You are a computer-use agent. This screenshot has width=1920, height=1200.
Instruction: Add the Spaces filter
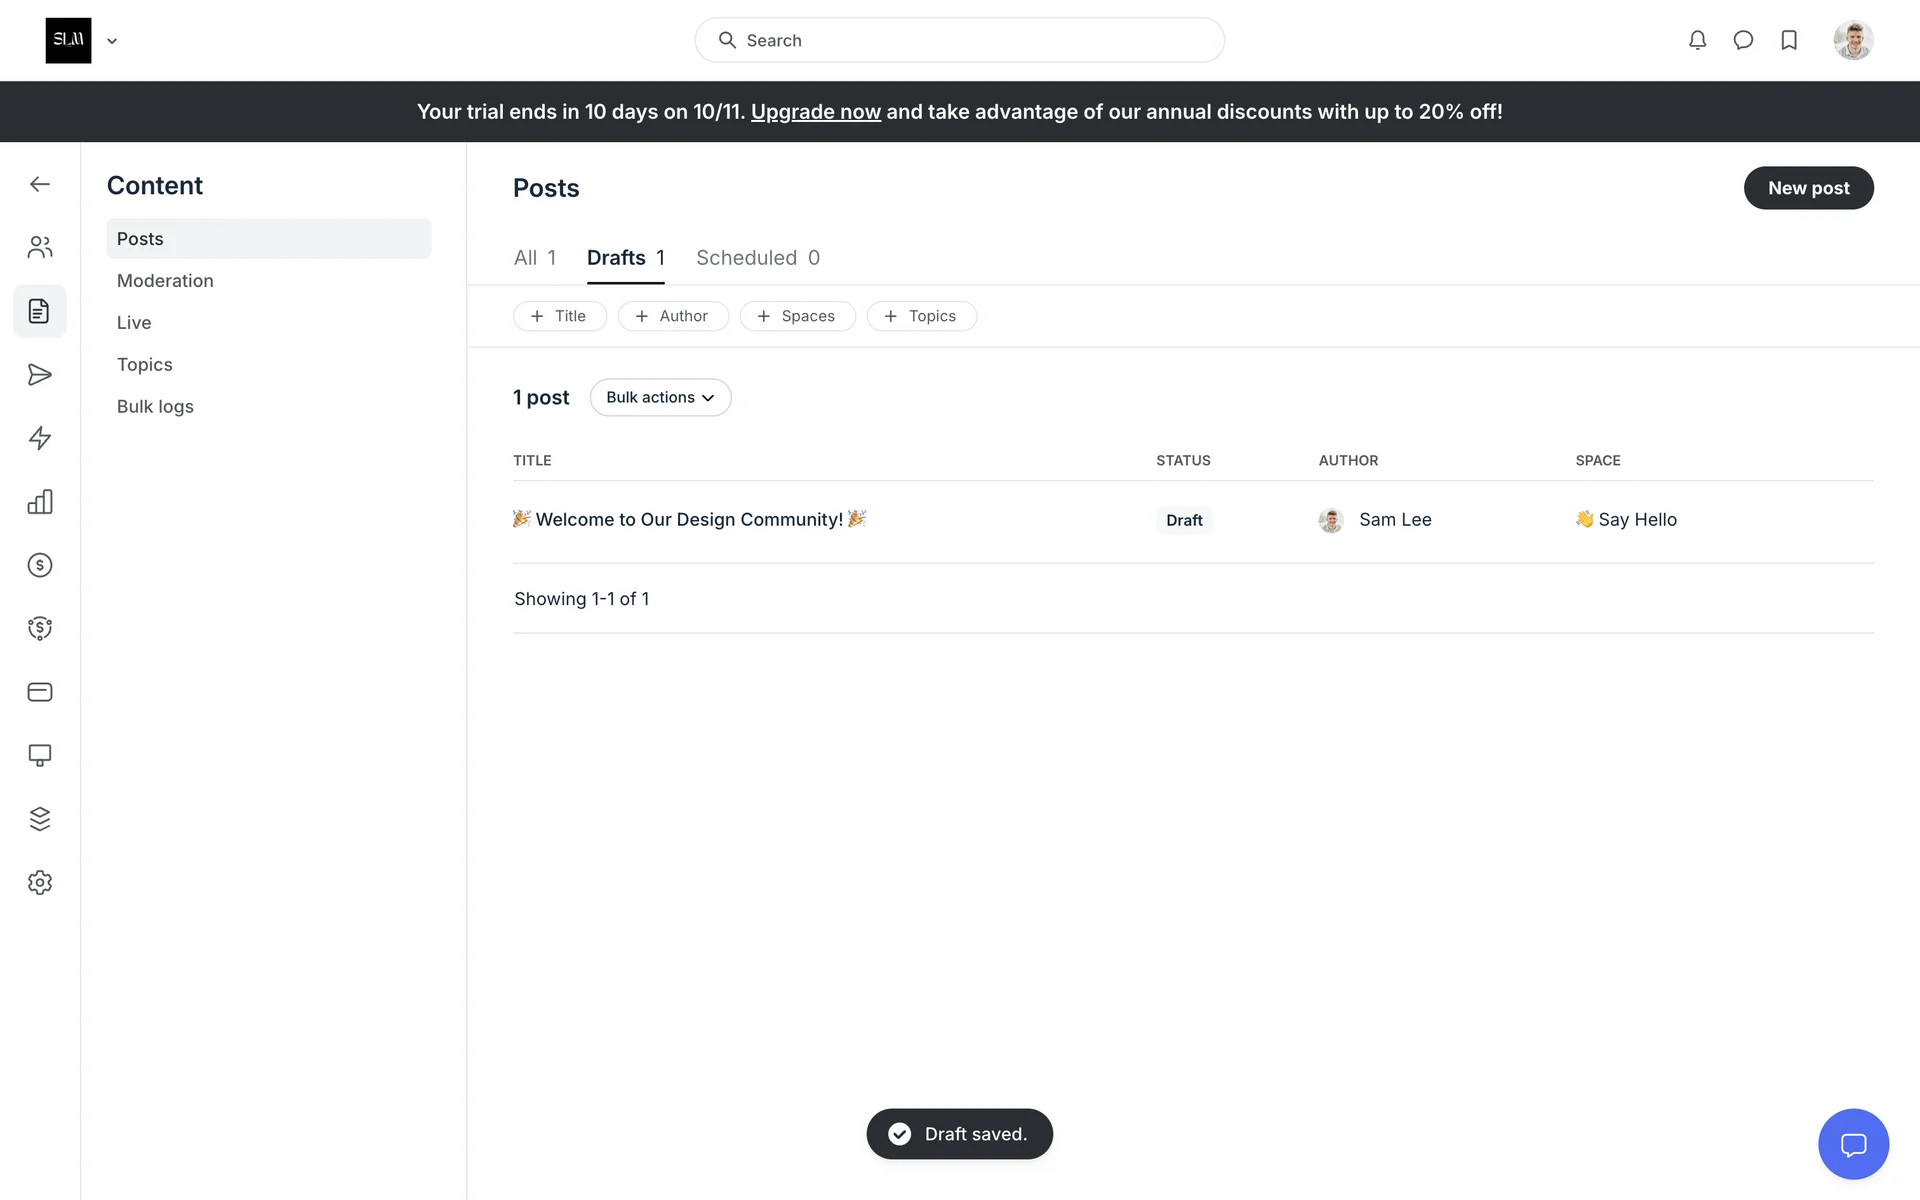pos(797,316)
